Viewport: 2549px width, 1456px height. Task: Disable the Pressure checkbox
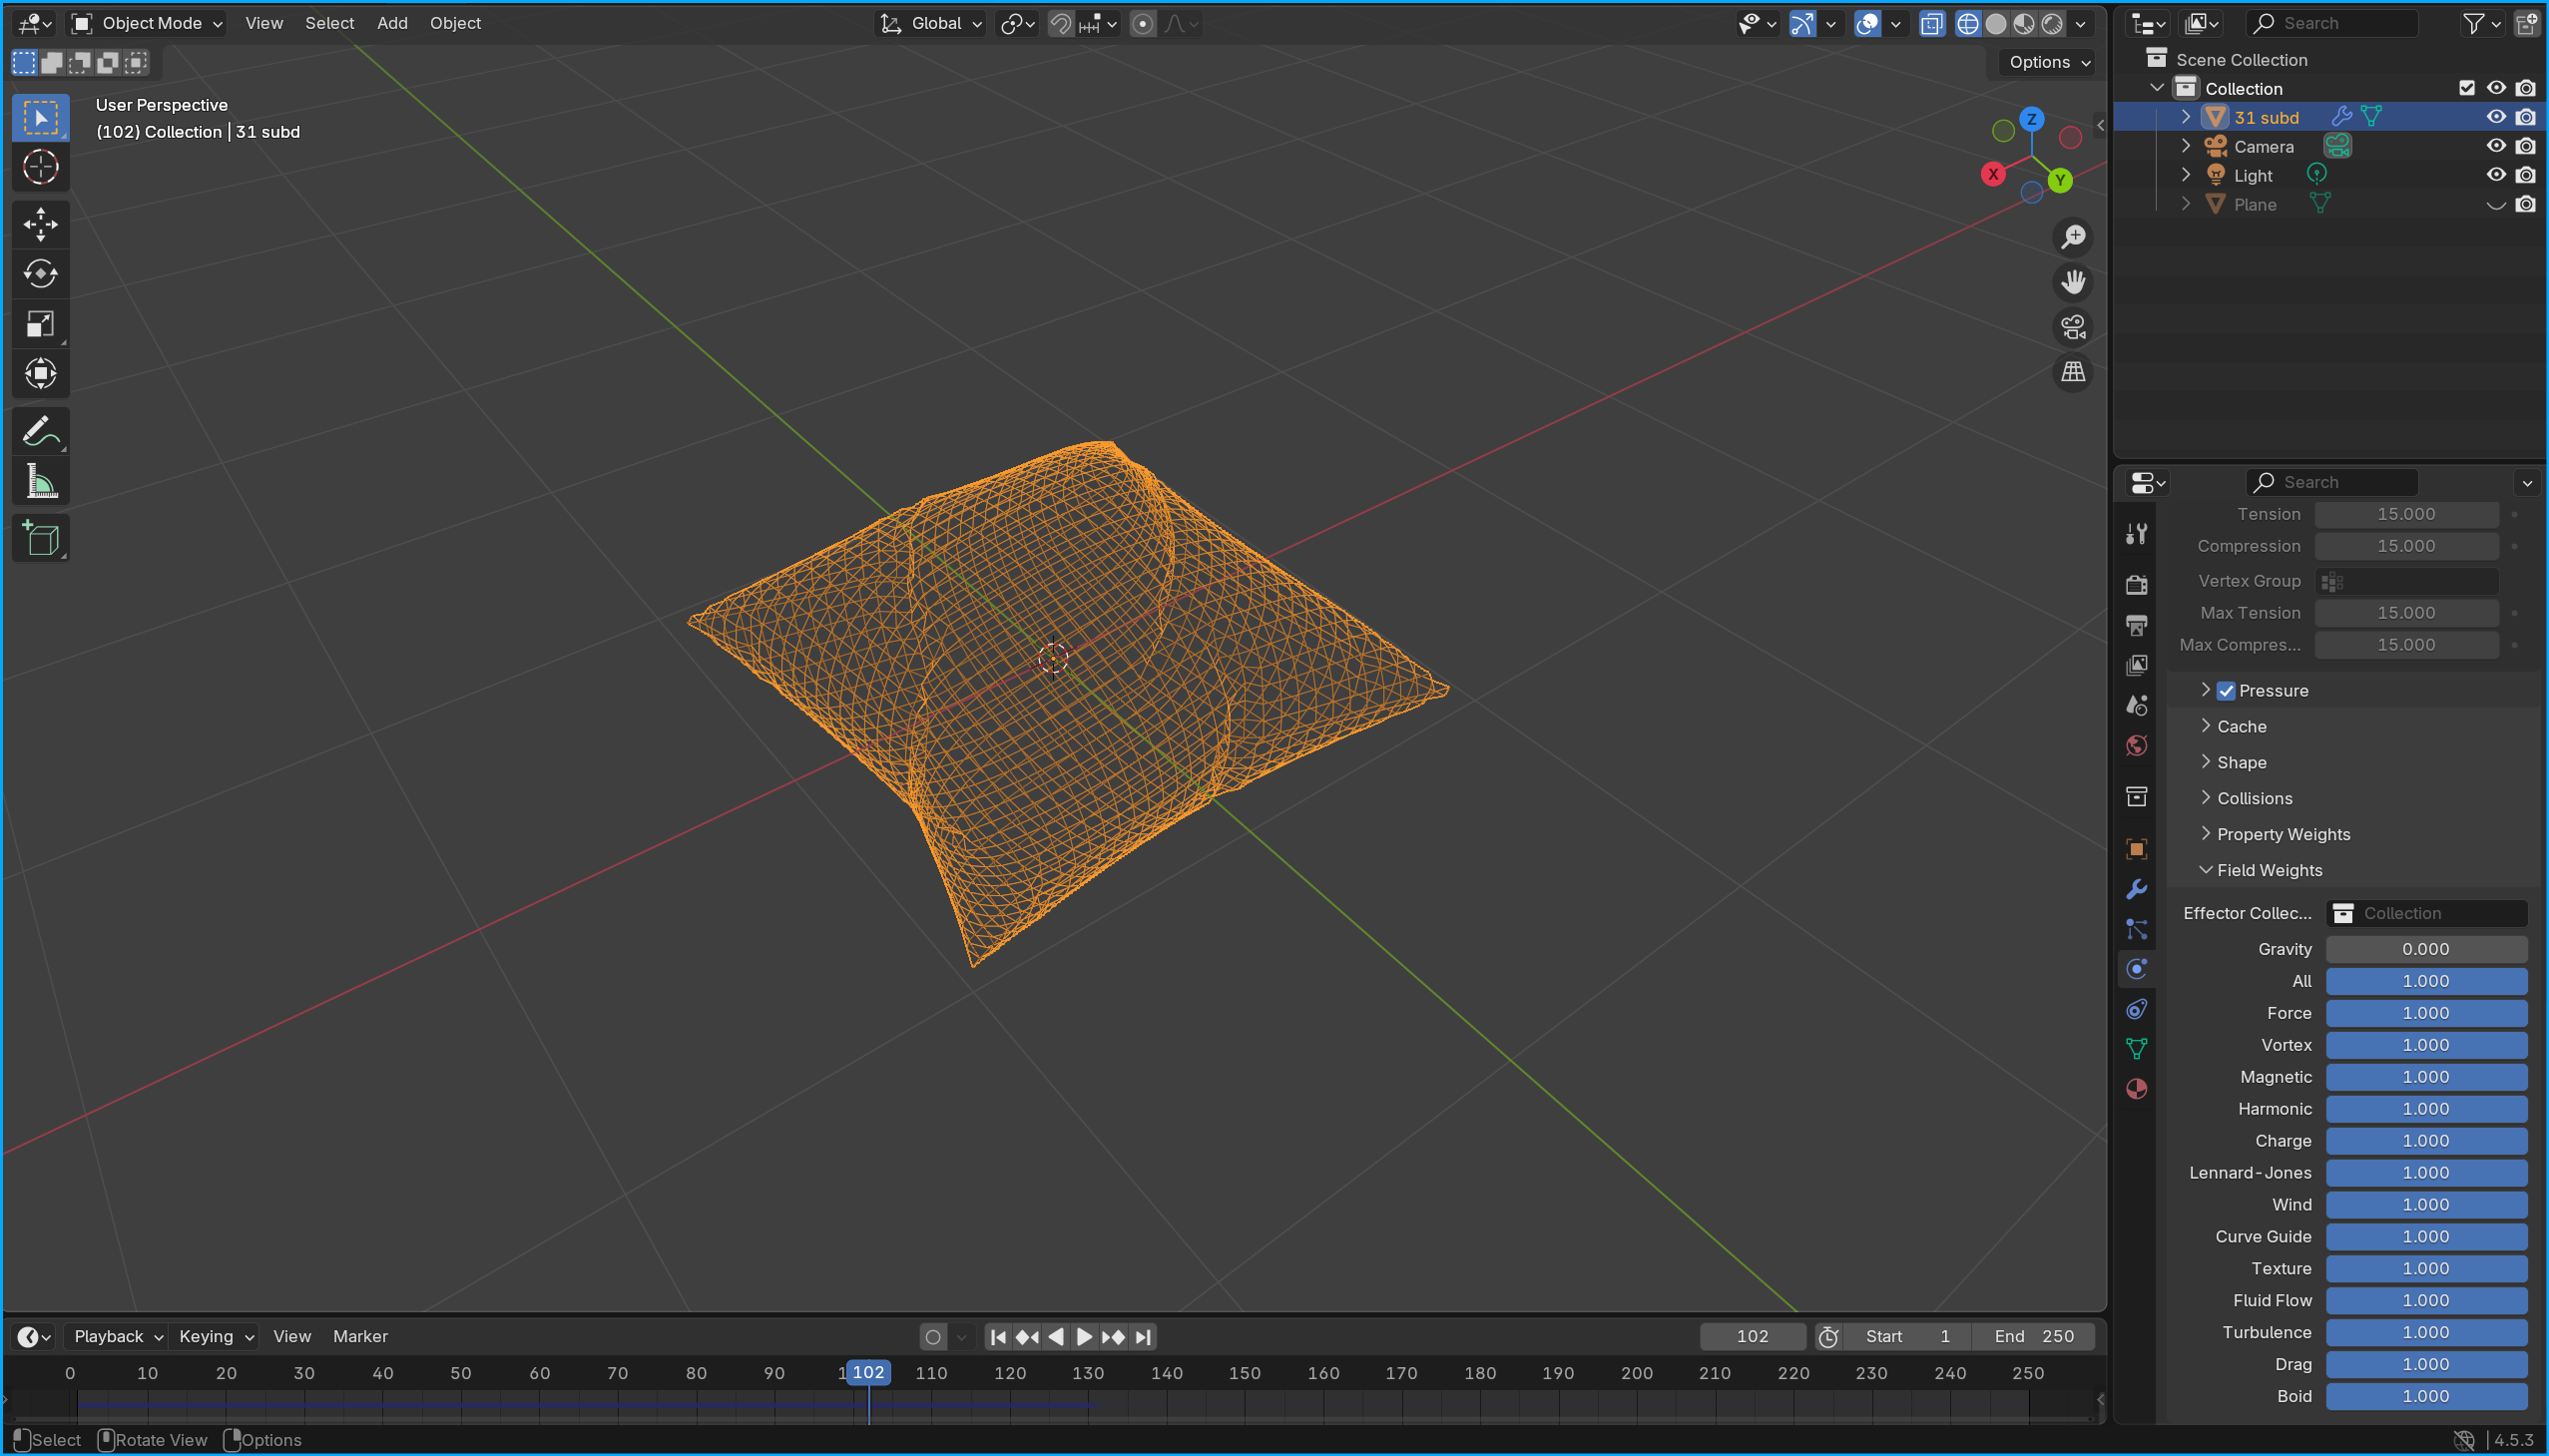(x=2226, y=691)
